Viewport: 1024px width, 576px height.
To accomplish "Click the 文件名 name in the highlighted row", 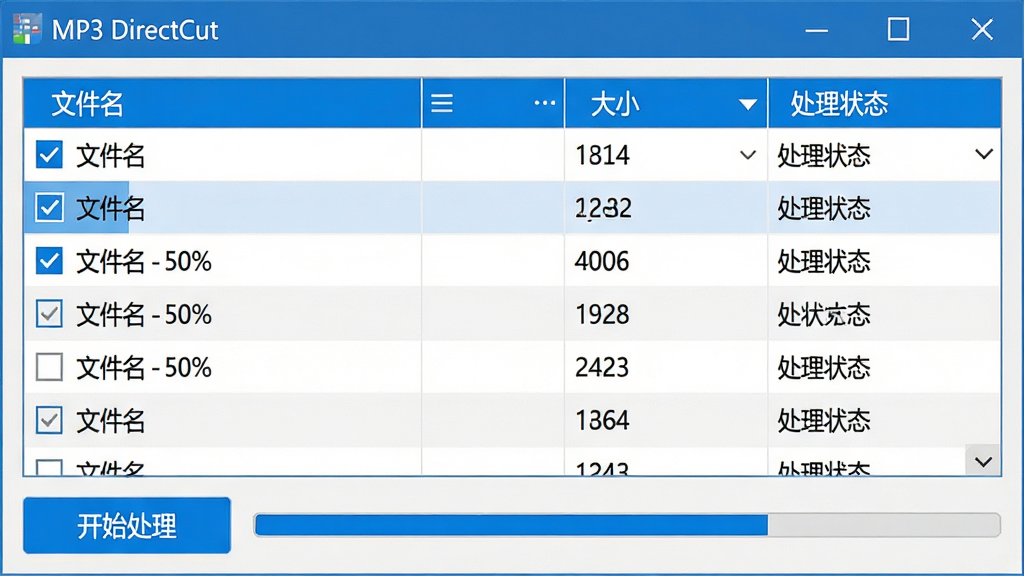I will pos(110,208).
